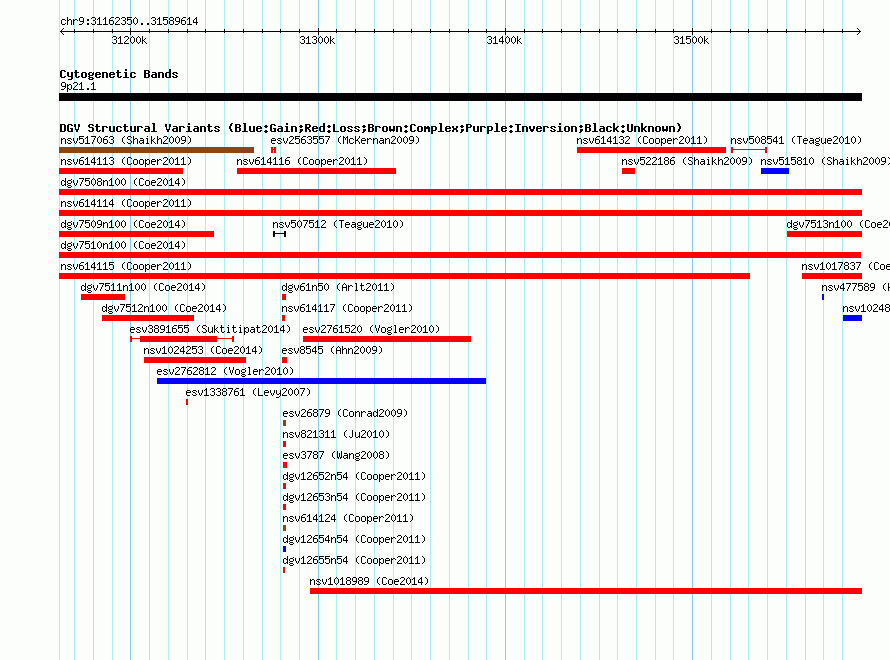Click the dgv12655n54 (Cooper2011) label
Screen dimensions: 890x660
pyautogui.click(x=354, y=560)
